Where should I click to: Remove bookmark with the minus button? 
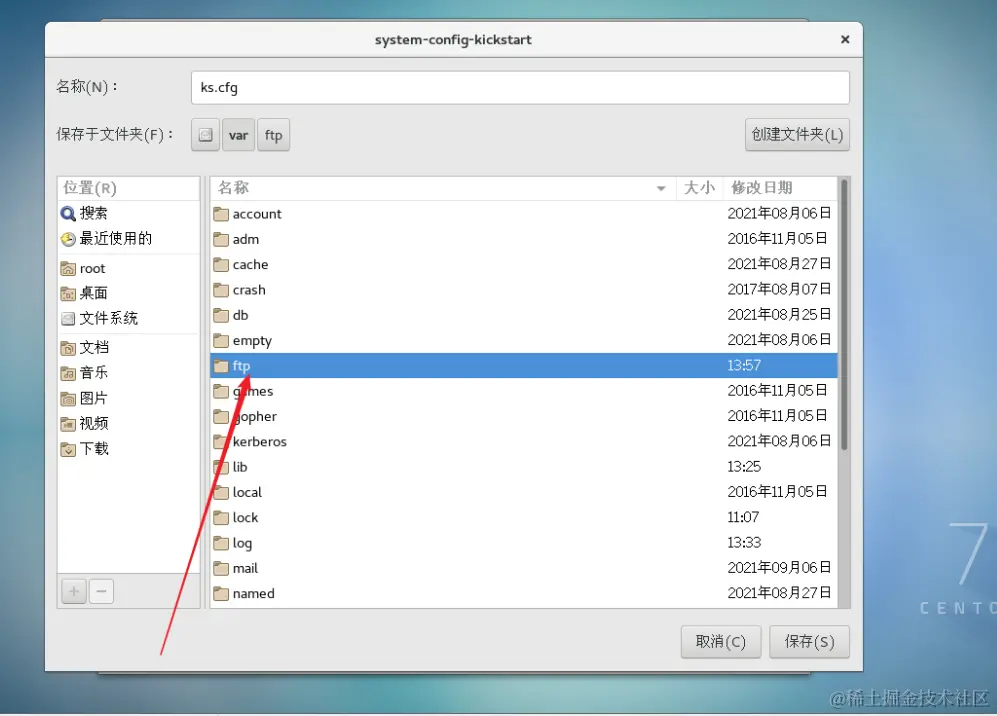[x=101, y=591]
